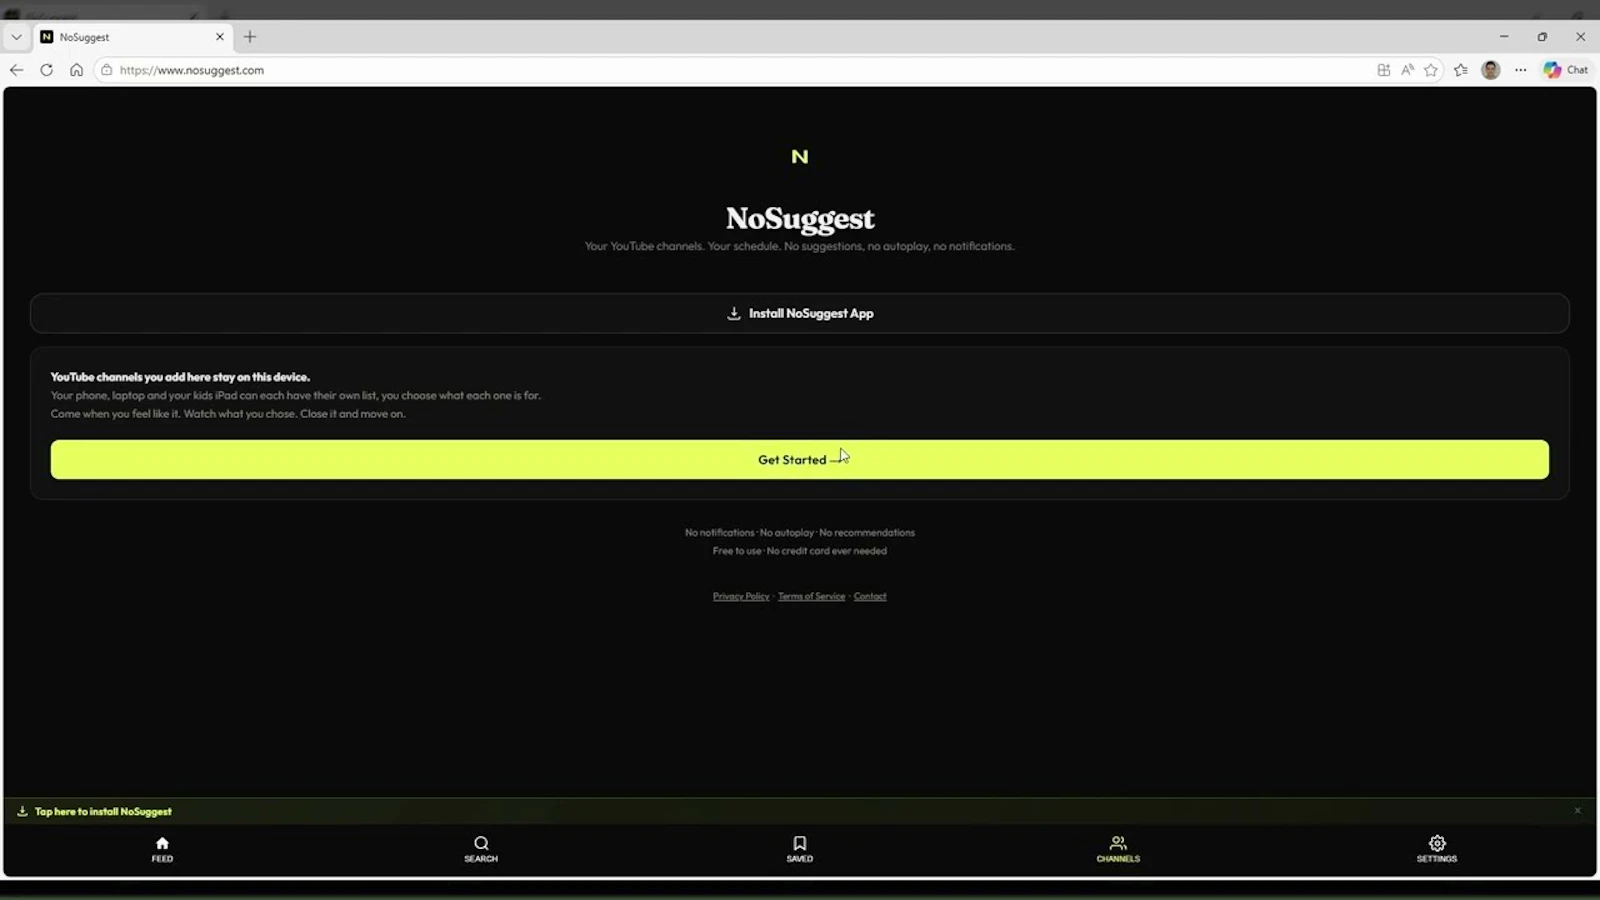The width and height of the screenshot is (1600, 900).
Task: Select the NoSuggest browser tab
Action: (x=133, y=37)
